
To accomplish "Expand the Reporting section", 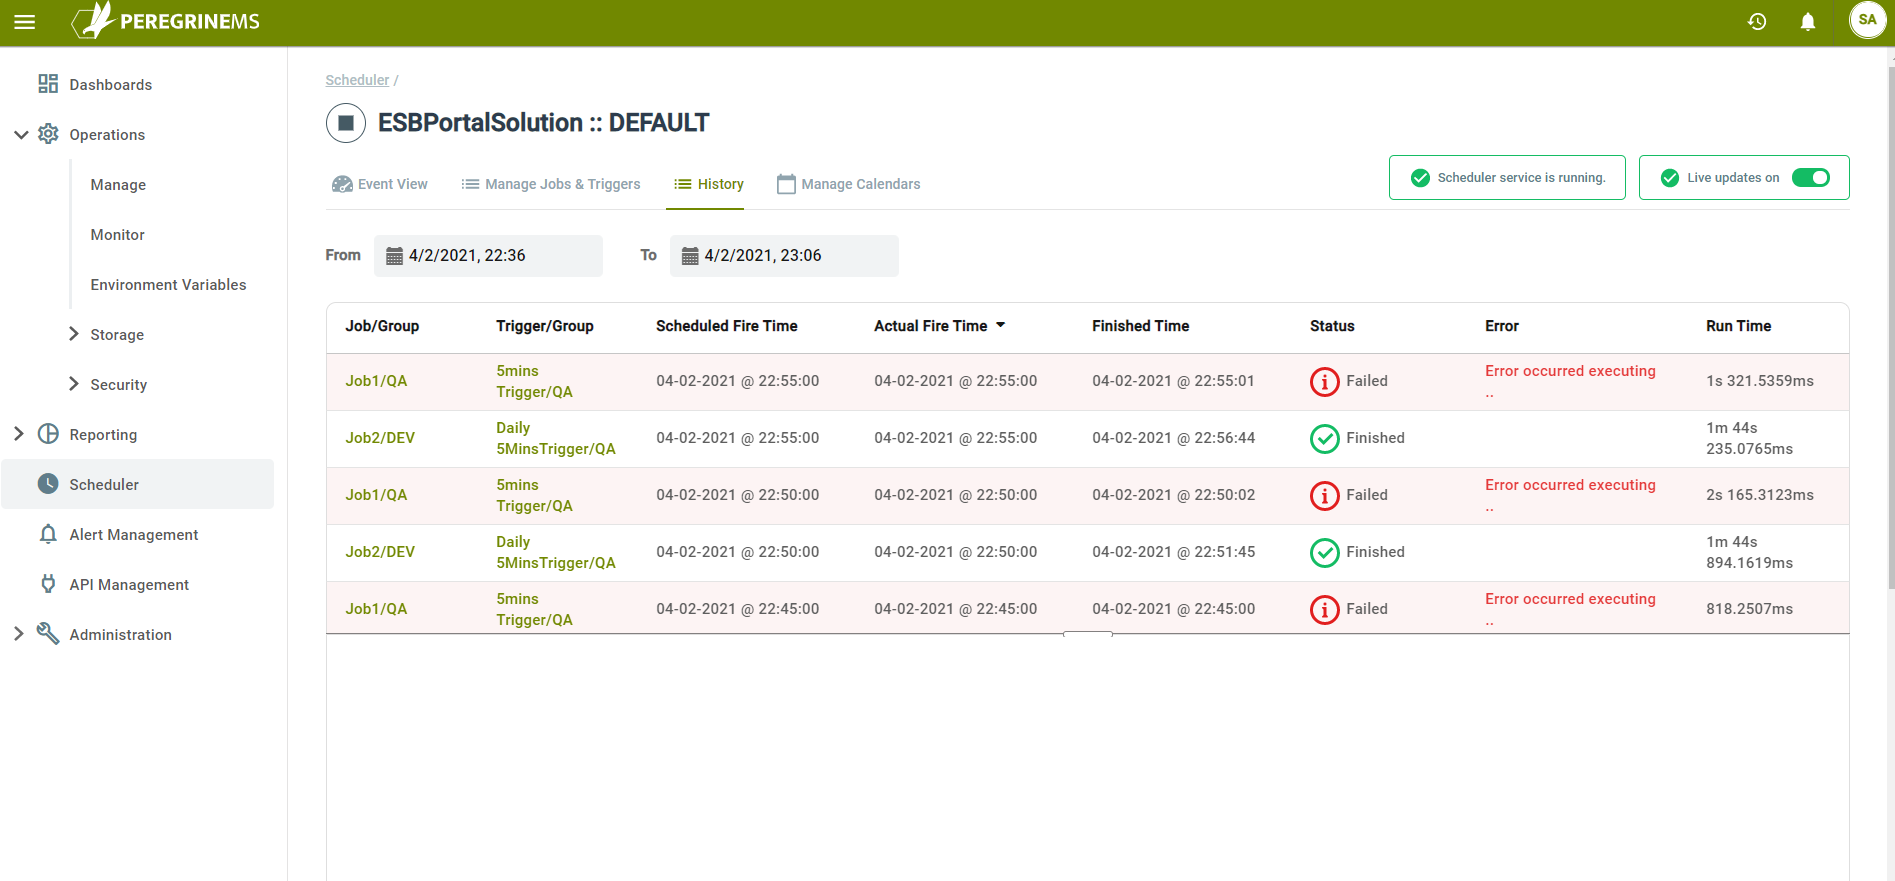I will (x=19, y=434).
